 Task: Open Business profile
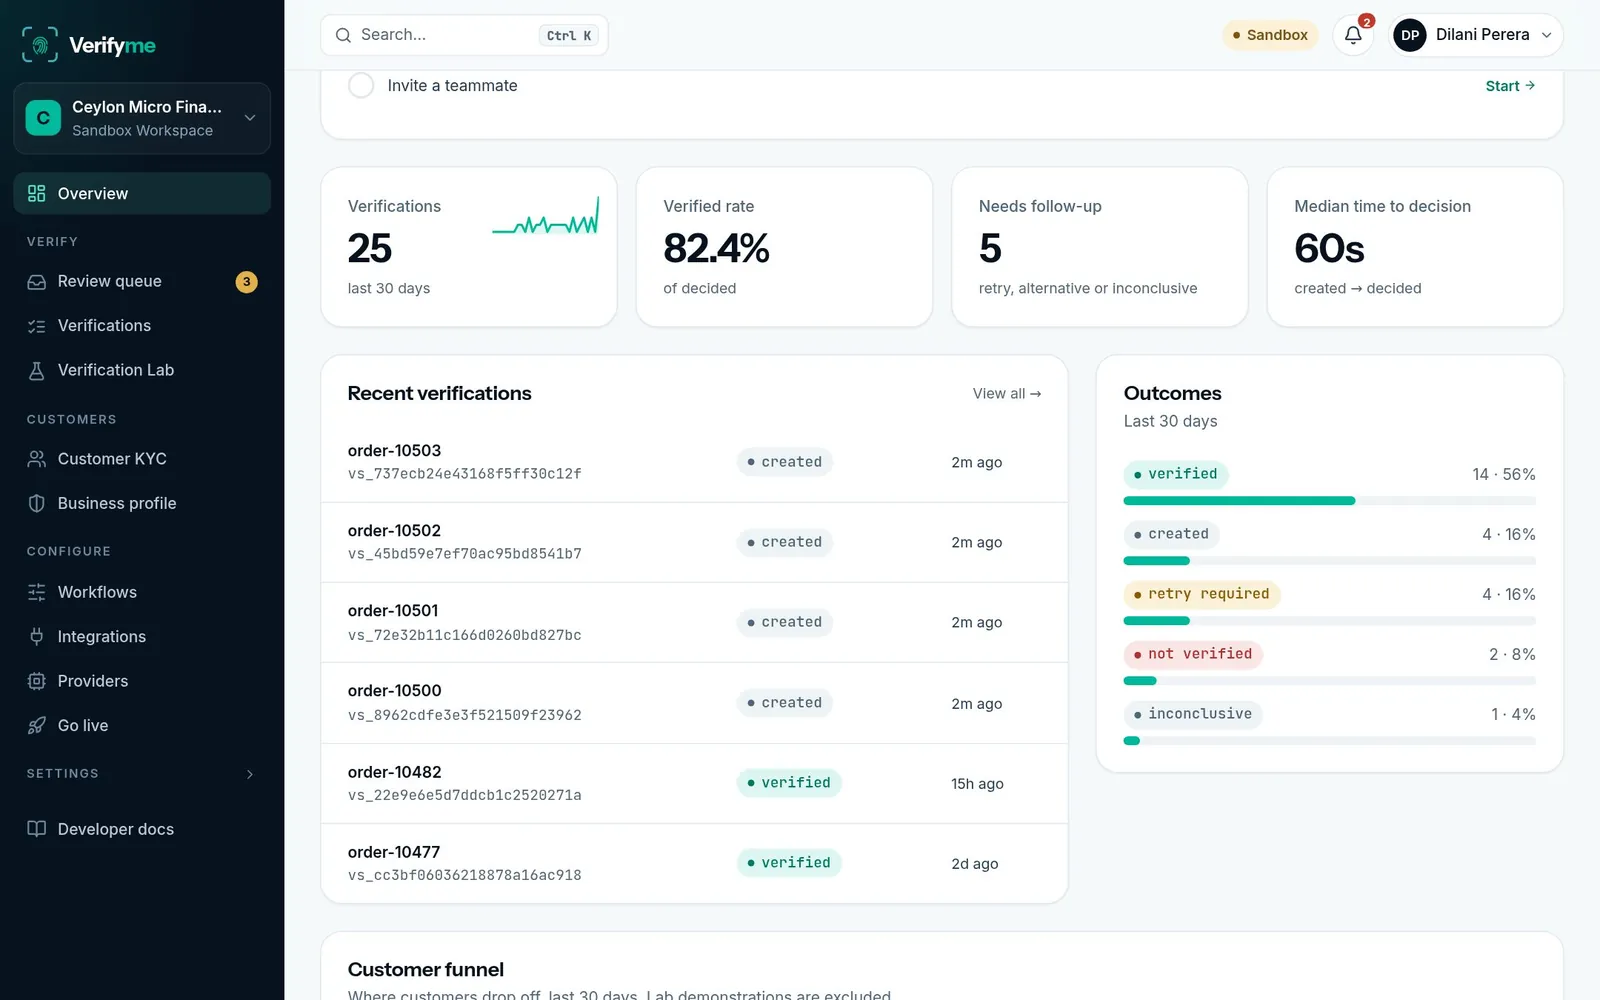pyautogui.click(x=142, y=503)
